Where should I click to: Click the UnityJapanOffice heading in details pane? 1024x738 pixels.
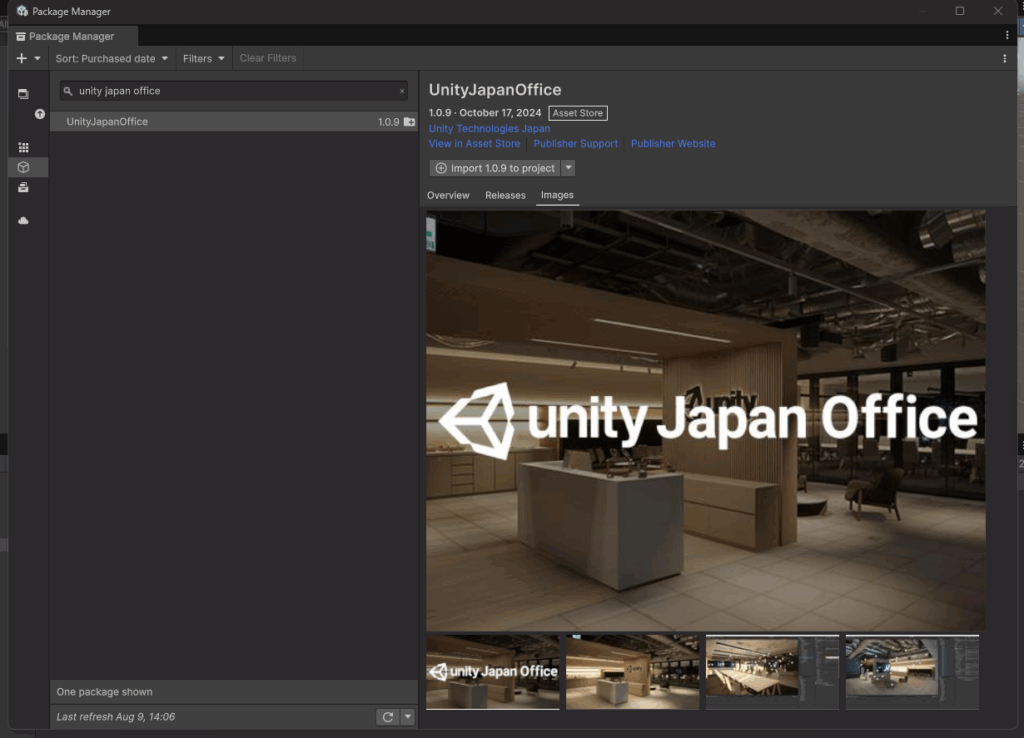tap(495, 90)
